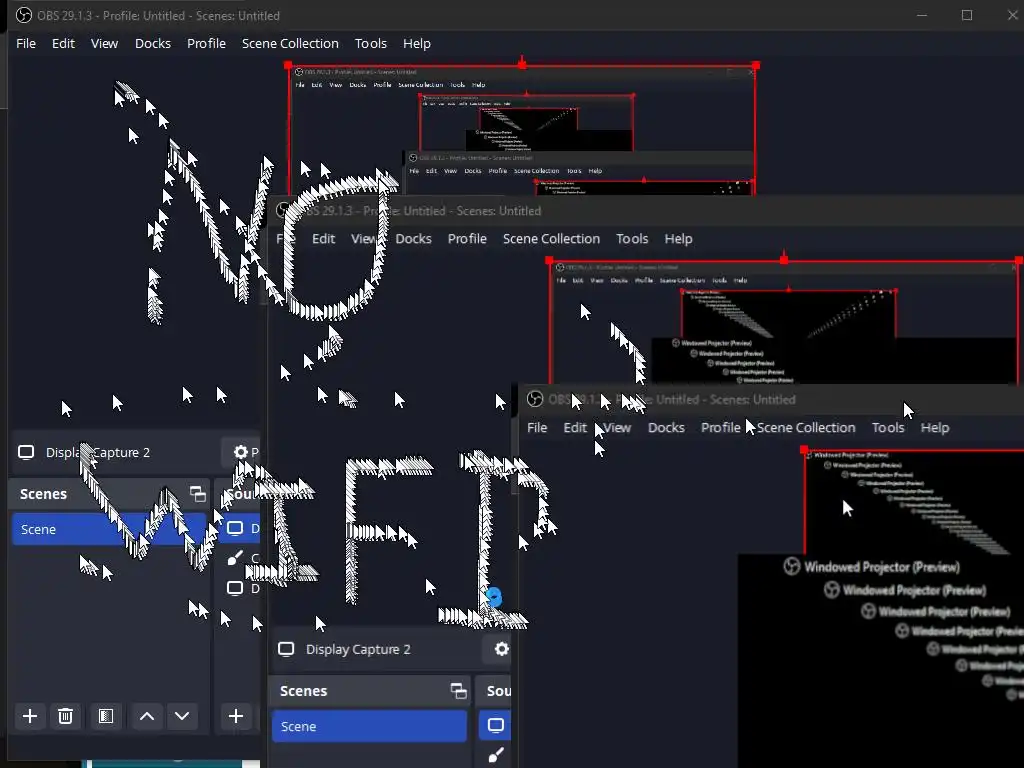Click Help in the middle nested OBS preview

click(x=679, y=238)
